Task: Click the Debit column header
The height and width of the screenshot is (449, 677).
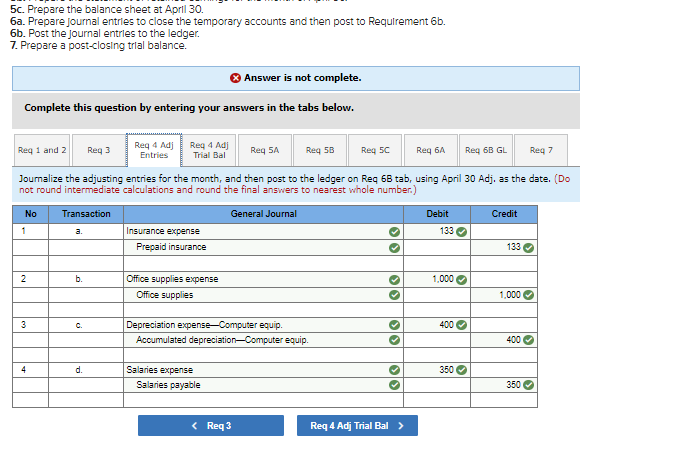Action: click(437, 214)
